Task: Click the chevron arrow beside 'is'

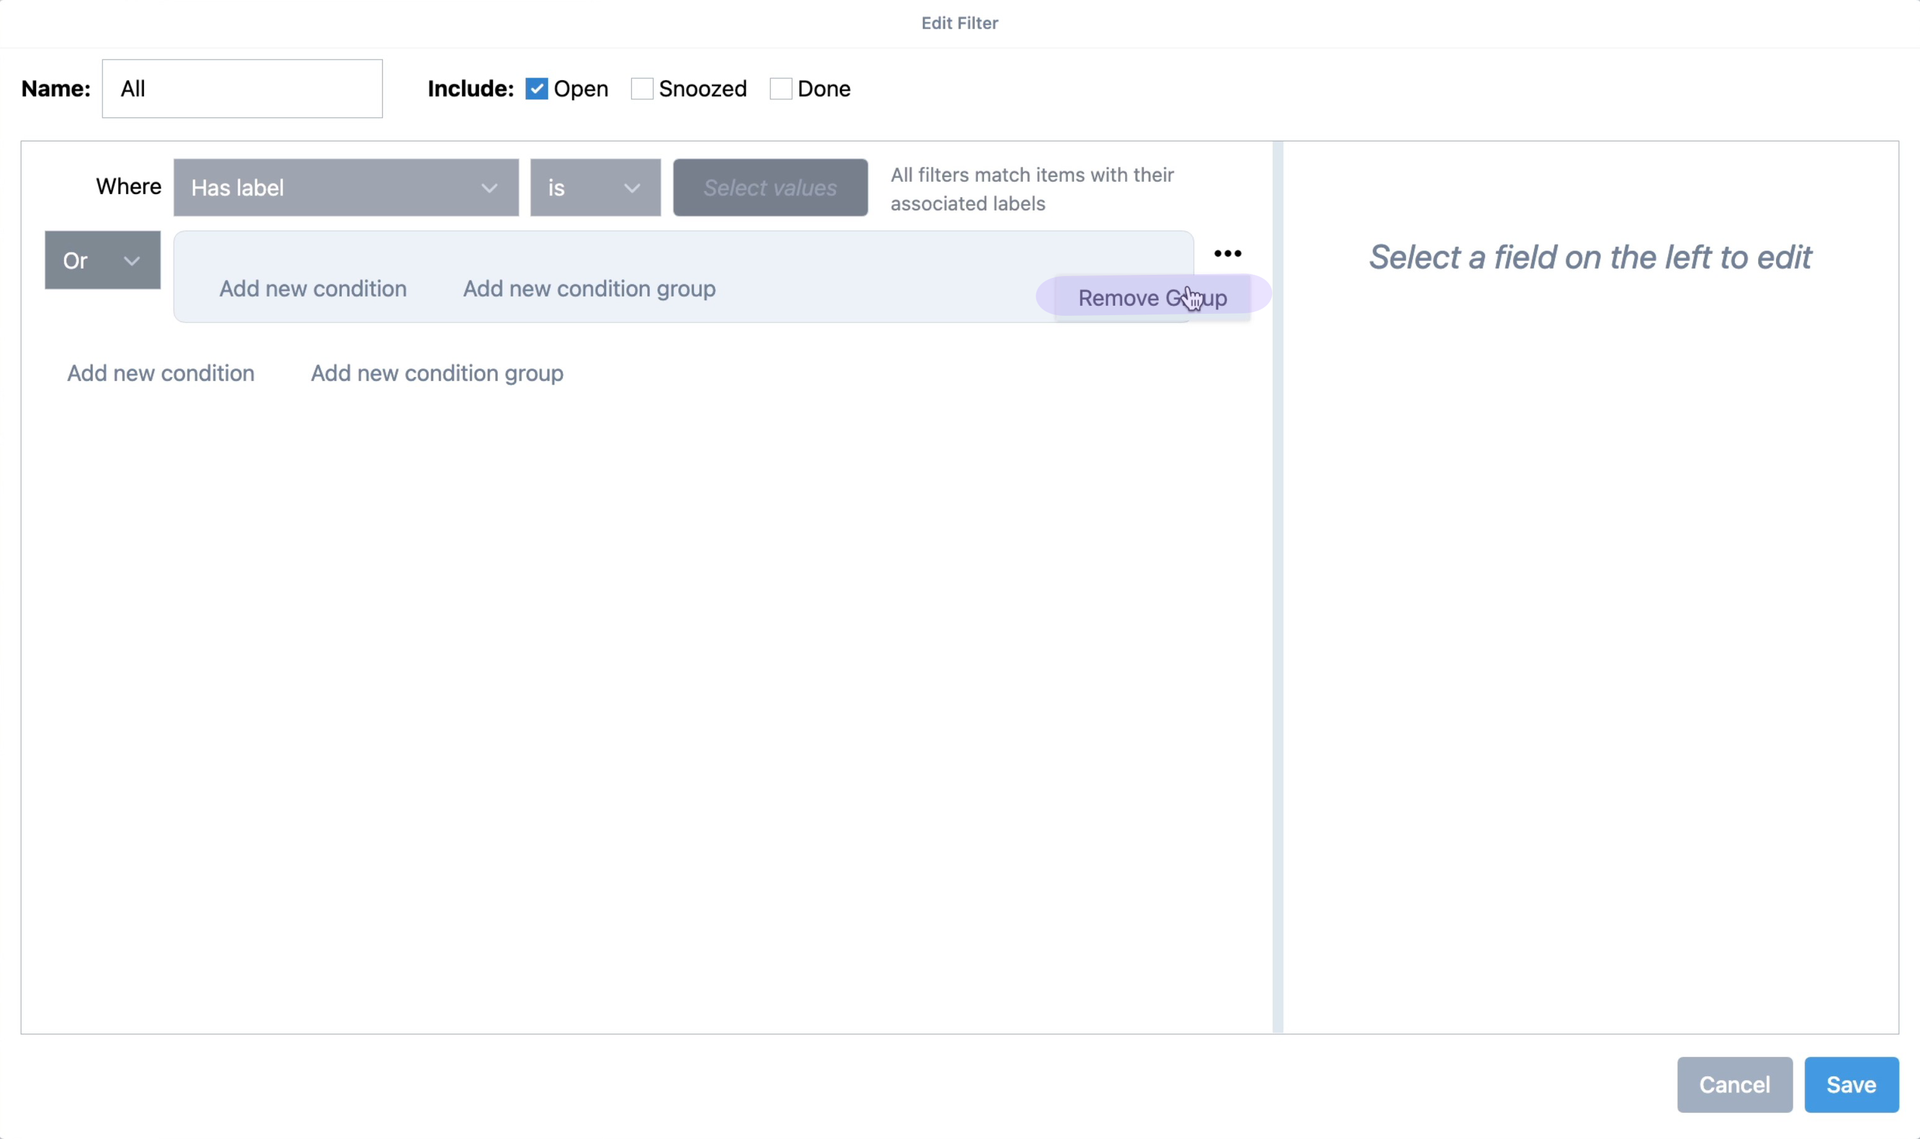Action: click(632, 188)
